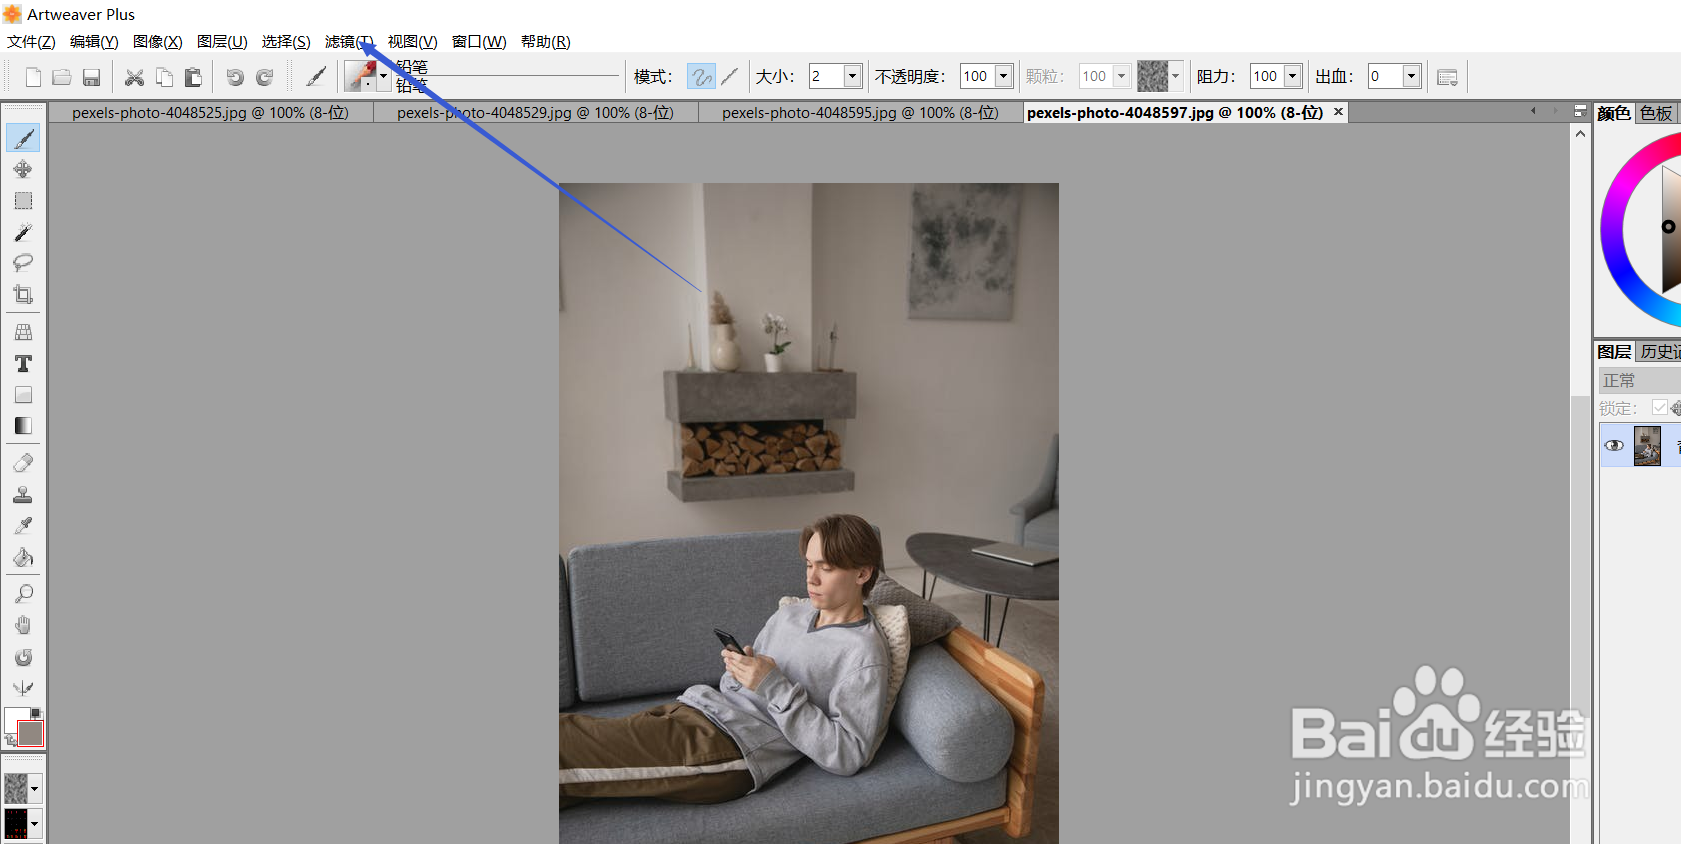Click the layer thumbnail in Layers panel
The image size is (1681, 844).
[1647, 446]
